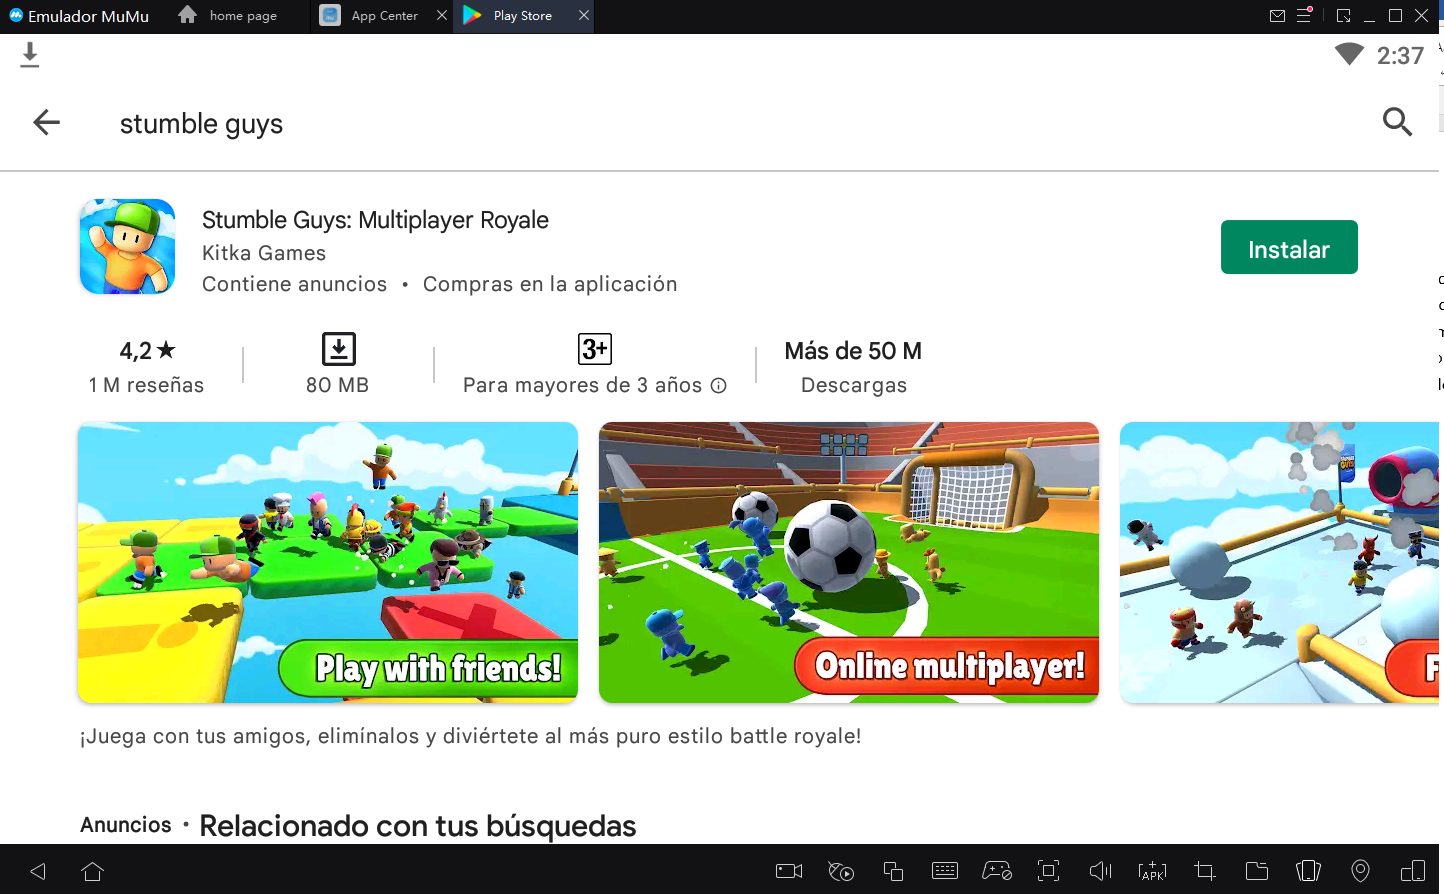
Task: Open the downloads arrow icon at top left
Action: point(30,56)
